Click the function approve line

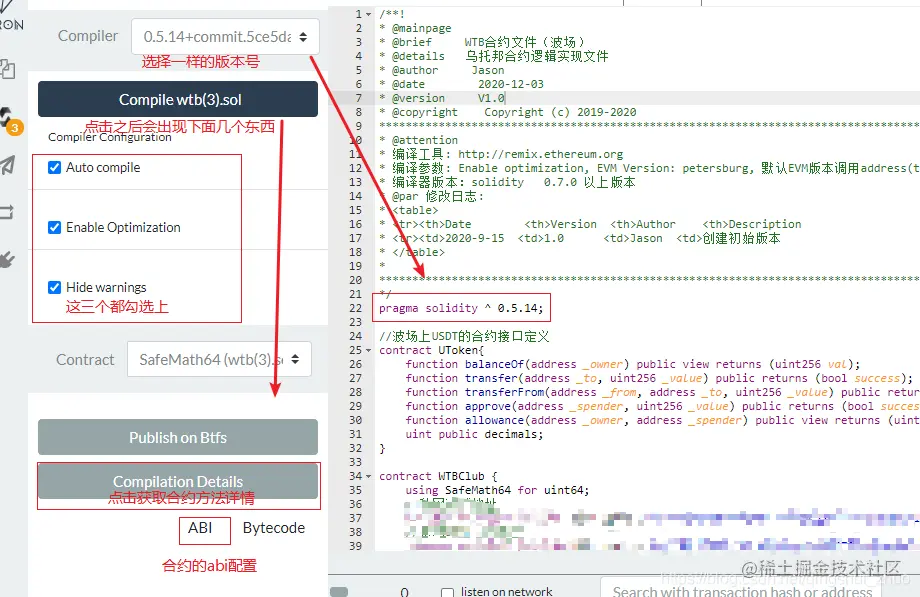662,406
